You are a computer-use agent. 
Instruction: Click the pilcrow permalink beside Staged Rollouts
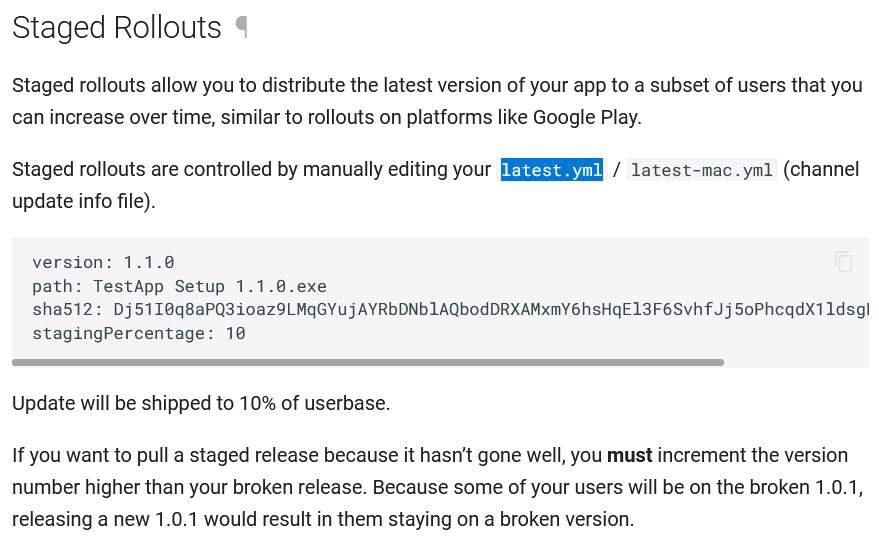[x=242, y=26]
